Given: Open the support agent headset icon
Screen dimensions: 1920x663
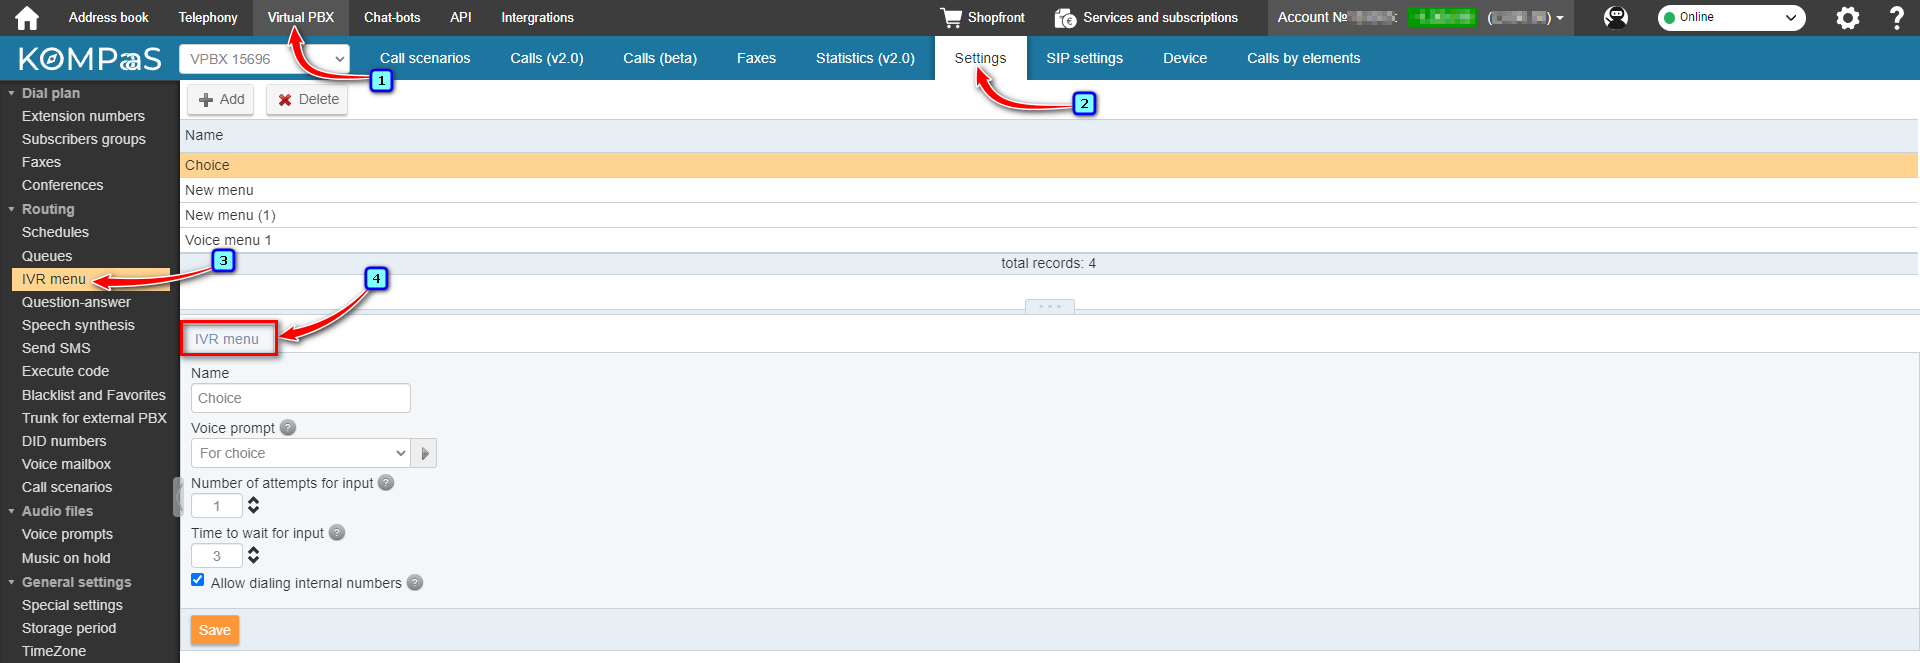Looking at the screenshot, I should [x=1616, y=17].
